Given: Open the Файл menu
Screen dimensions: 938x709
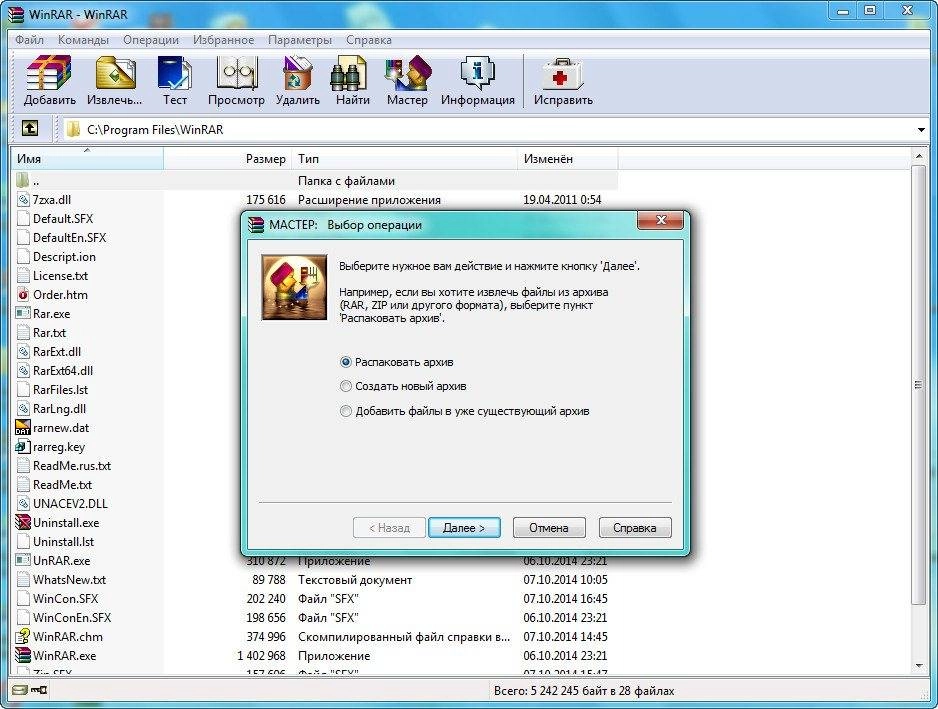Looking at the screenshot, I should tap(29, 39).
